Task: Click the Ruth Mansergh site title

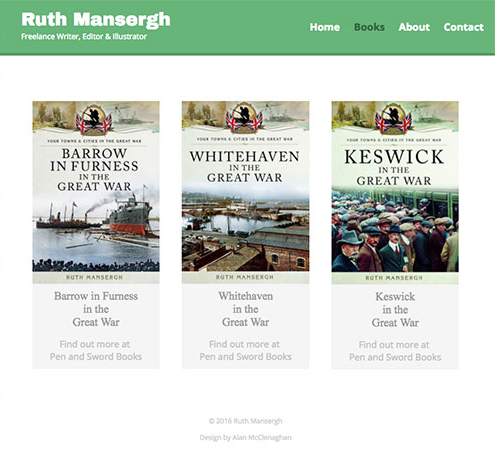Action: tap(96, 20)
